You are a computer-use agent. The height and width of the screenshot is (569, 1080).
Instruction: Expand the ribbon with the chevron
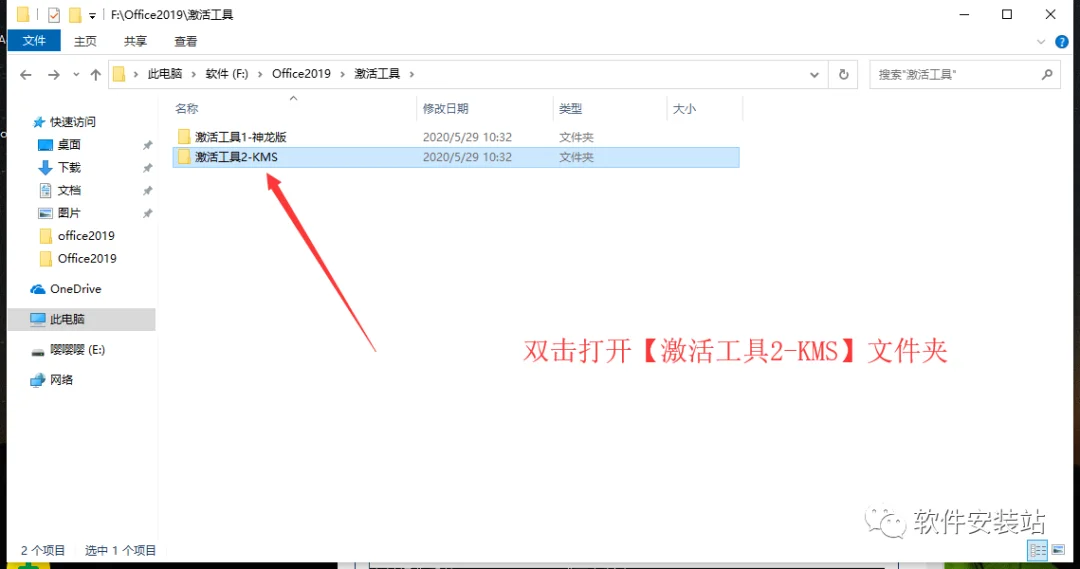(x=1041, y=42)
